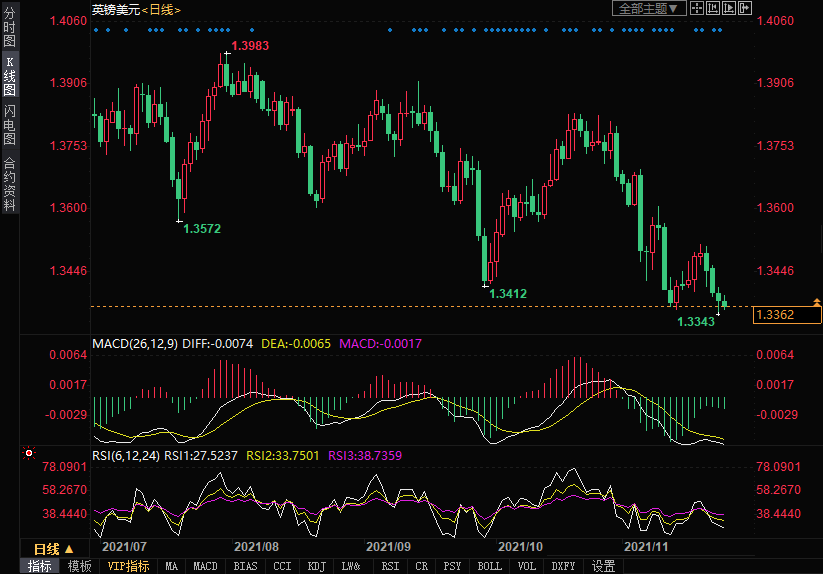Viewport: 823px width, 574px height.
Task: Switch to the 分时图 side tab
Action: 9,35
